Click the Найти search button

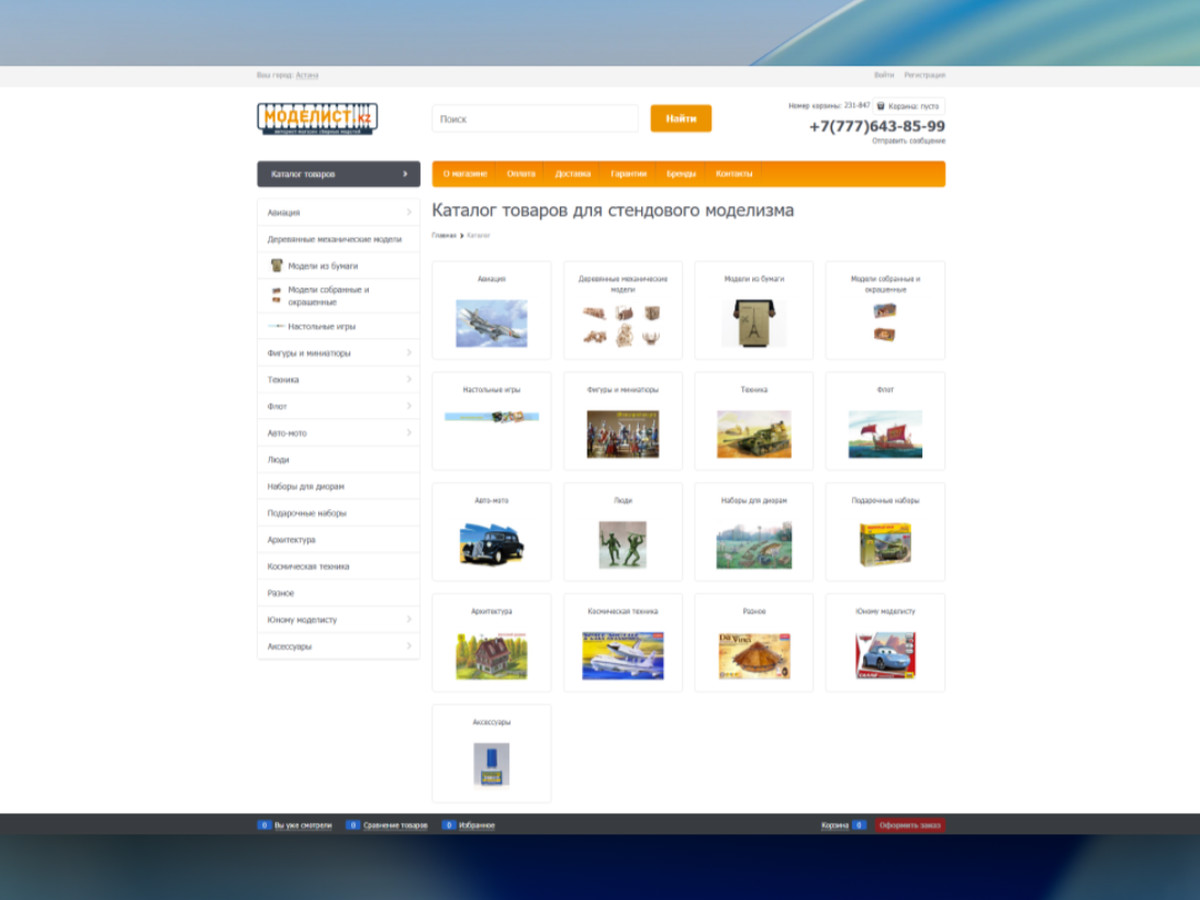(681, 118)
